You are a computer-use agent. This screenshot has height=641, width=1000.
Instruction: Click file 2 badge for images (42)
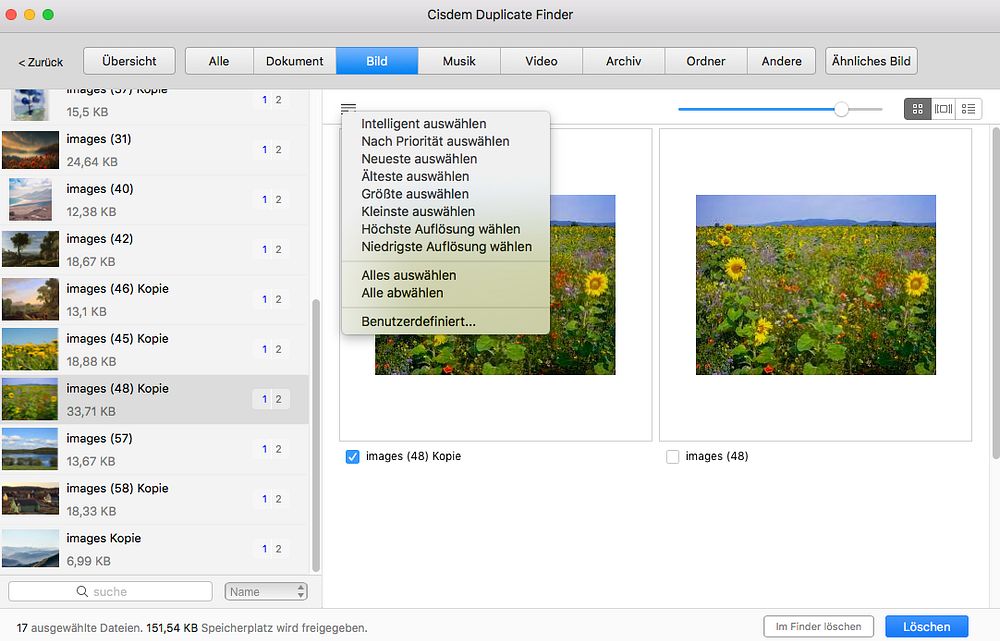pyautogui.click(x=279, y=249)
